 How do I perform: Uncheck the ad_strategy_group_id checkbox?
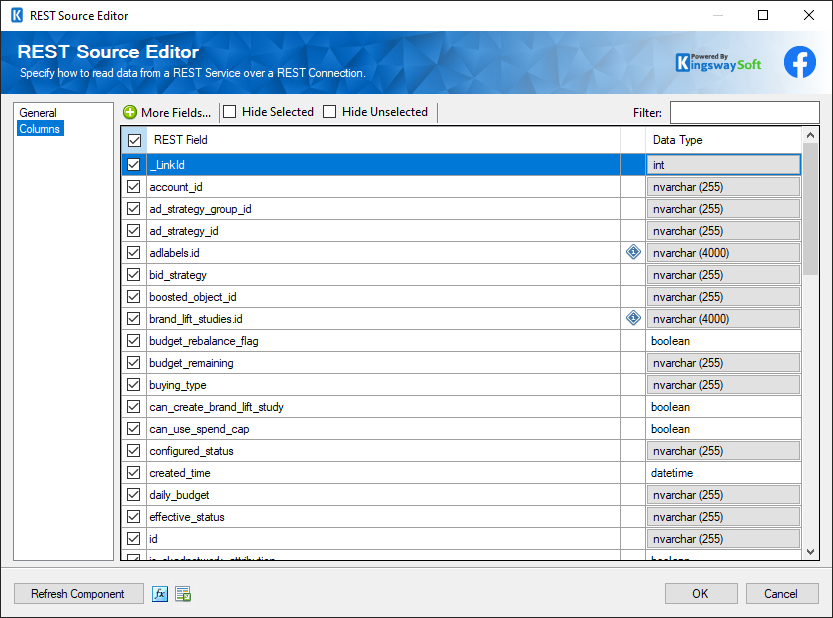click(133, 209)
